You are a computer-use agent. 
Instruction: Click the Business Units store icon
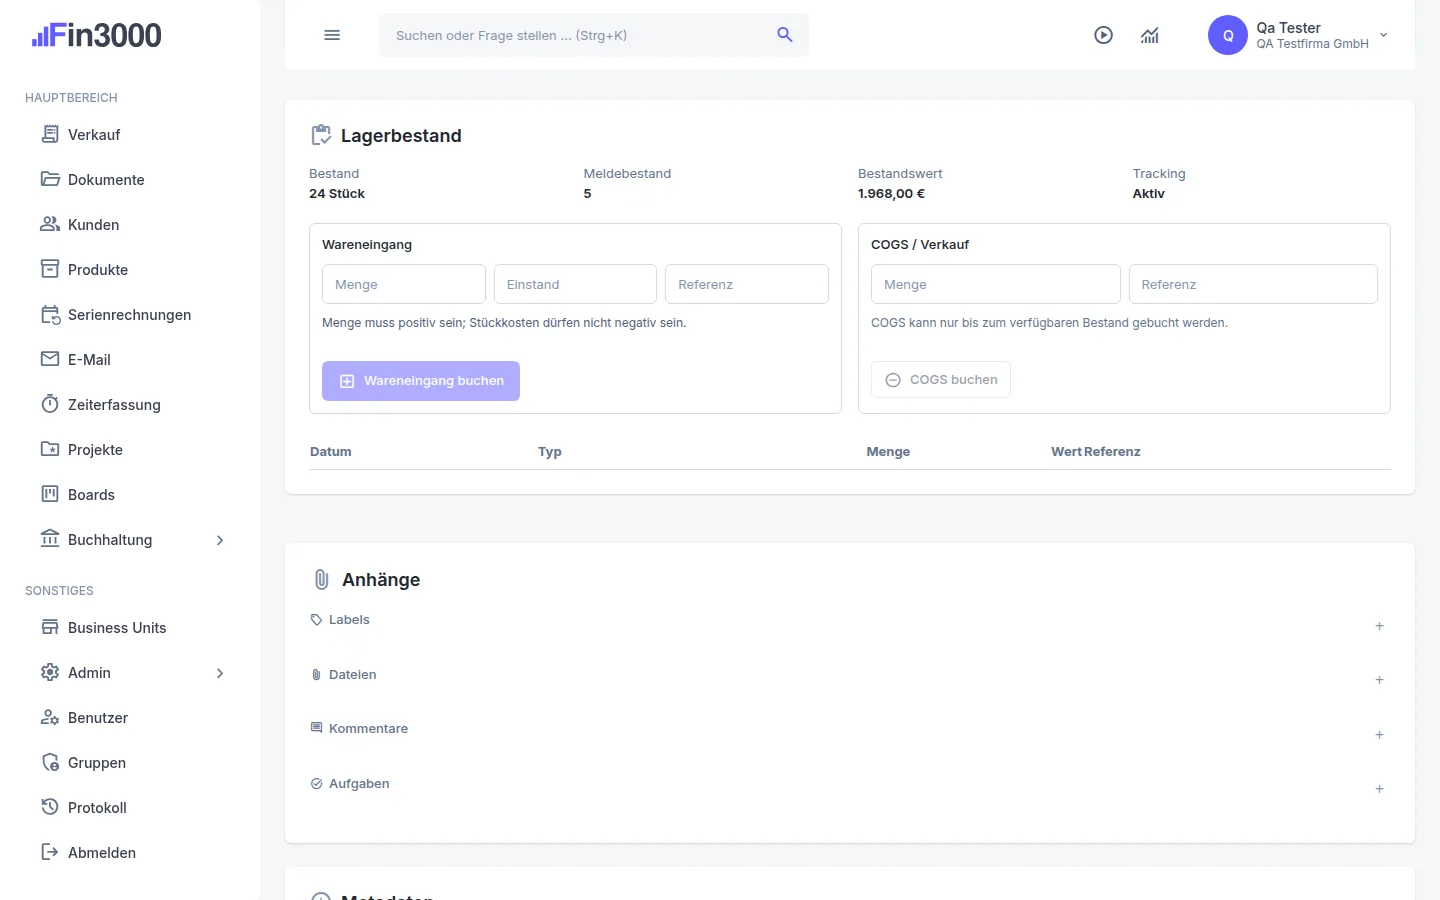(50, 627)
